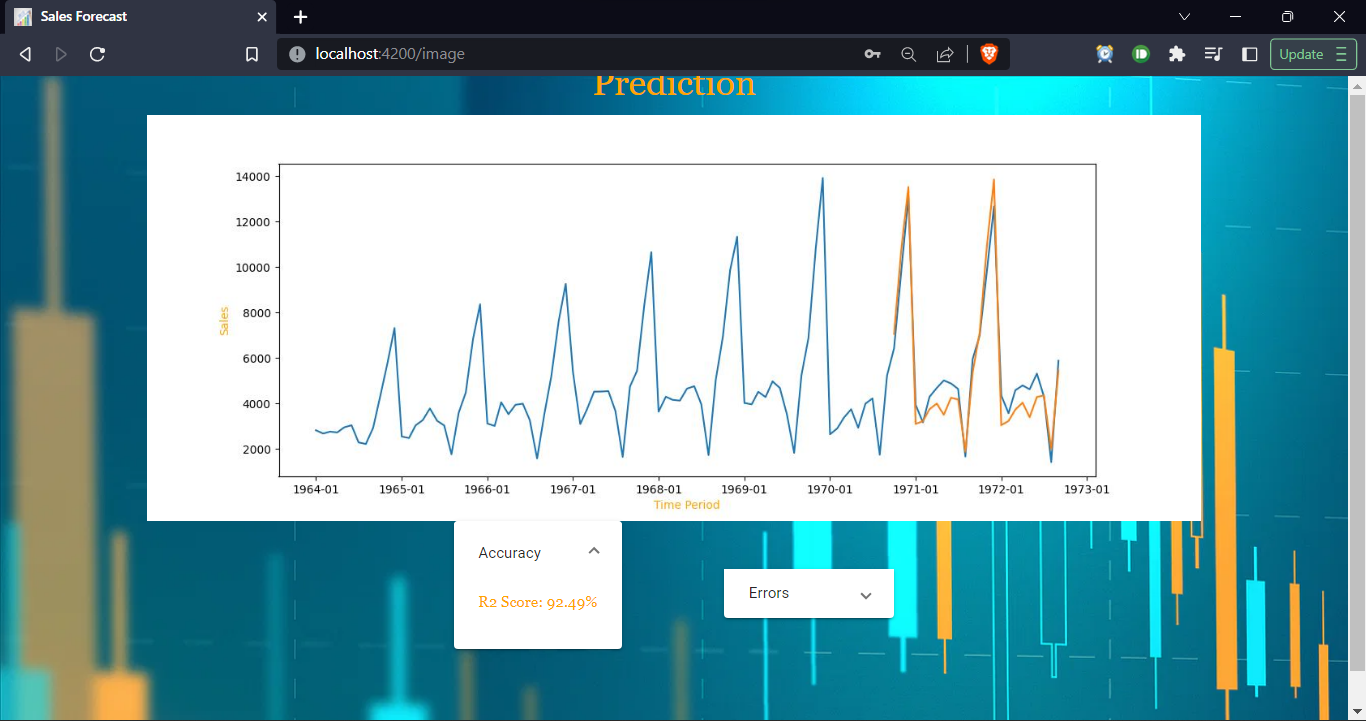Click the 1973-01 axis tick label

(x=1087, y=490)
